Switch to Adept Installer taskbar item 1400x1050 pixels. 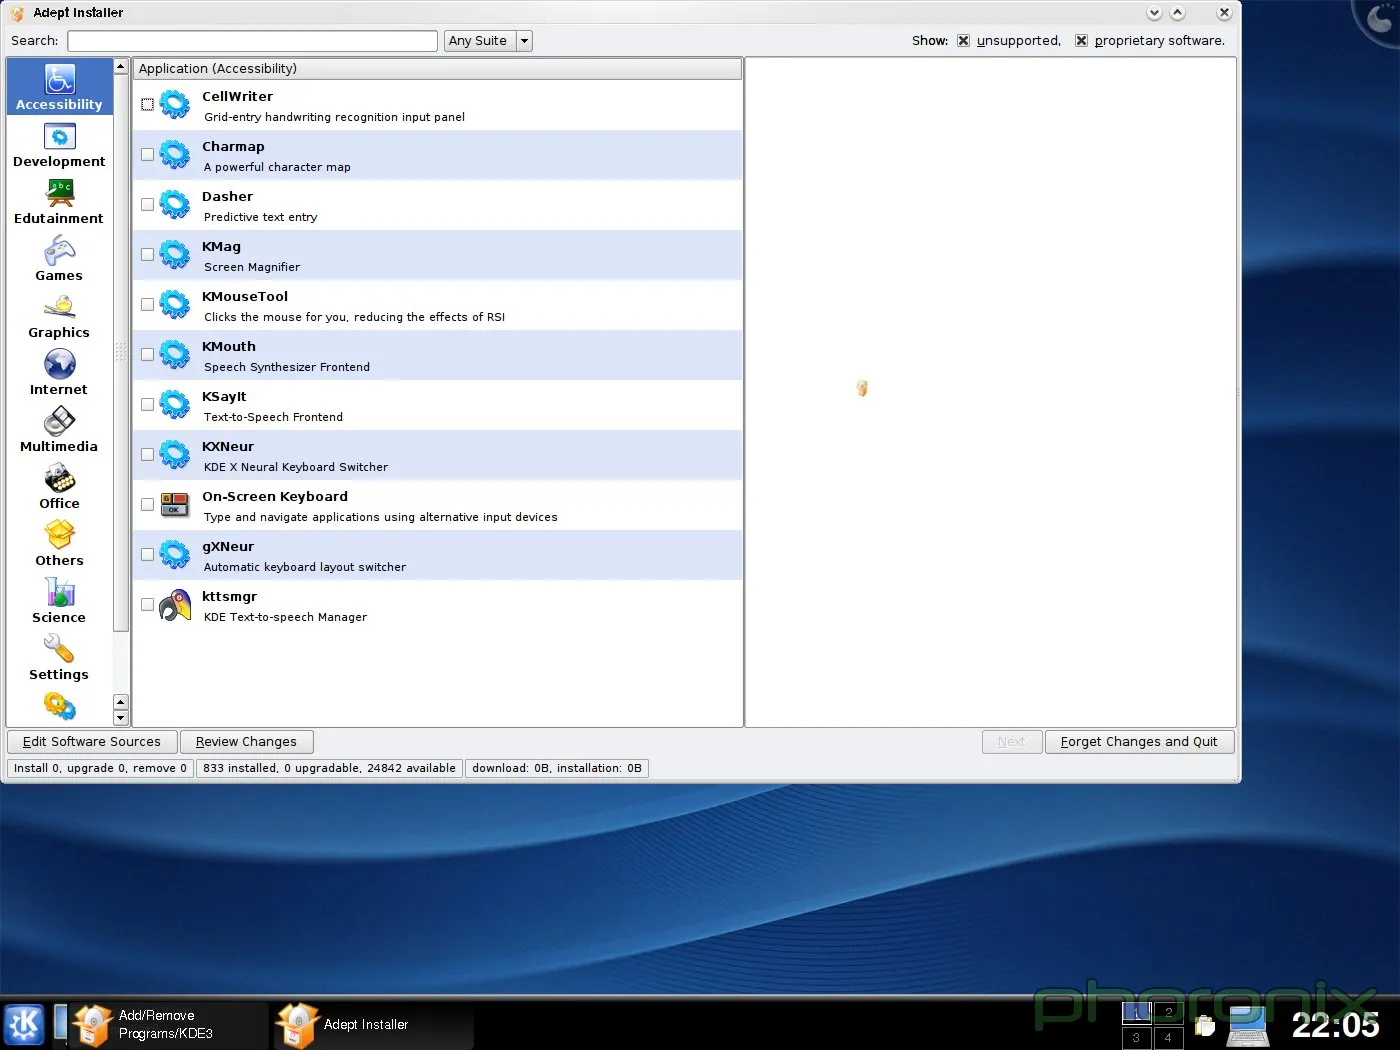374,1025
